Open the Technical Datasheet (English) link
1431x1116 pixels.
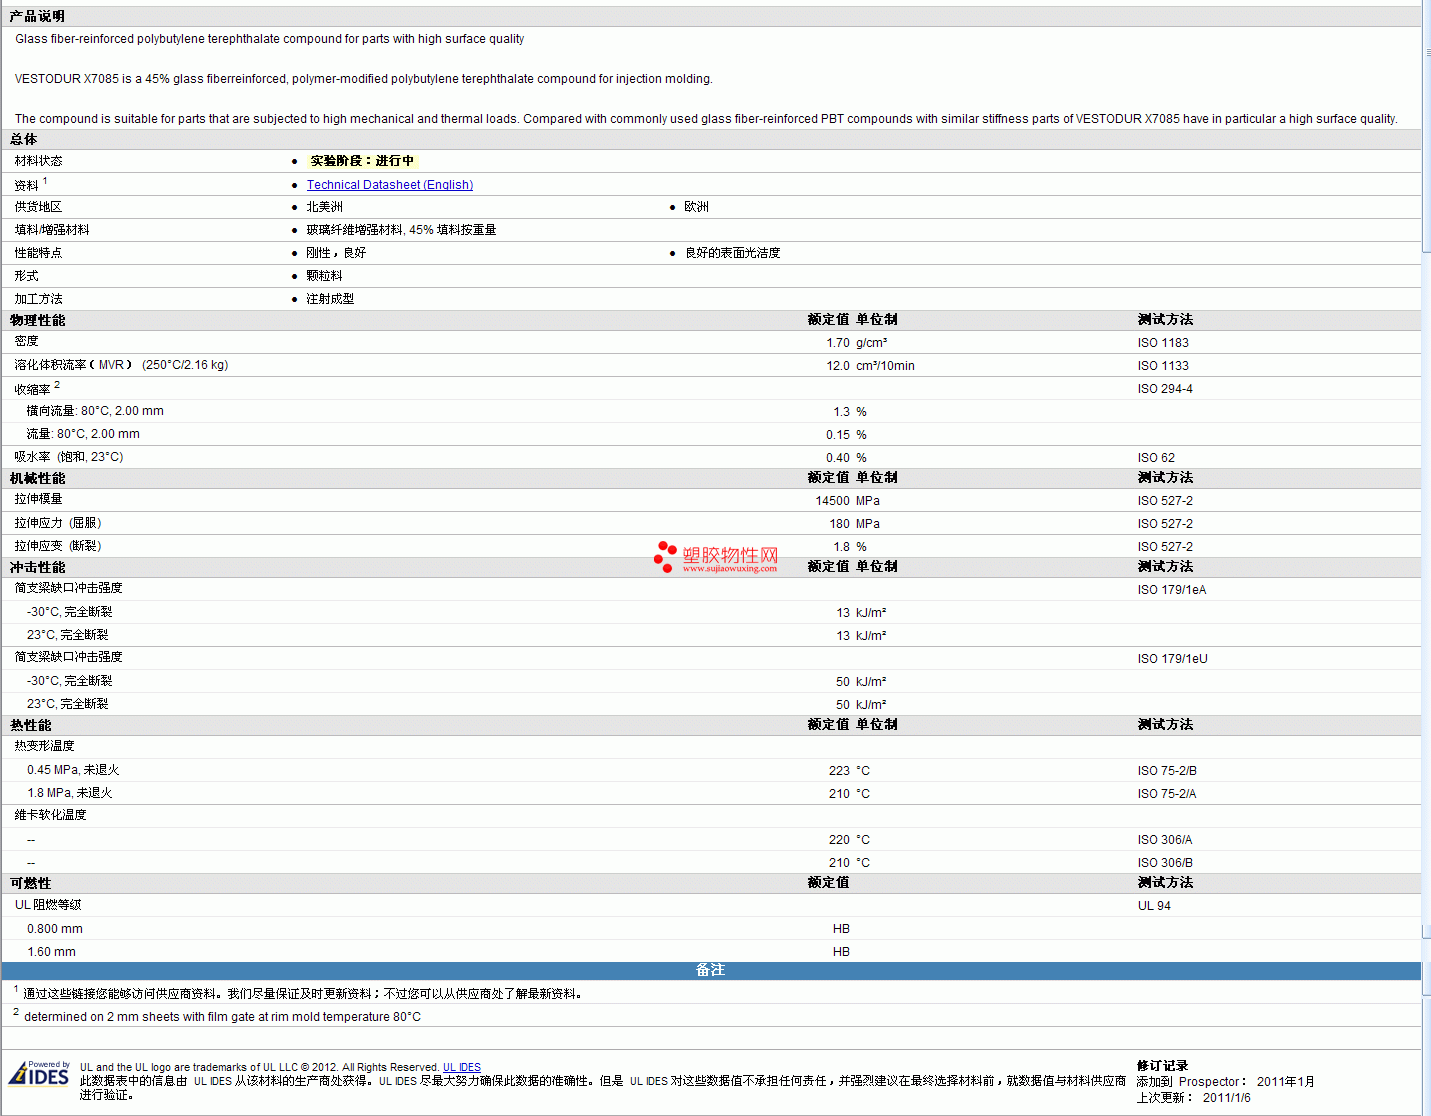390,185
